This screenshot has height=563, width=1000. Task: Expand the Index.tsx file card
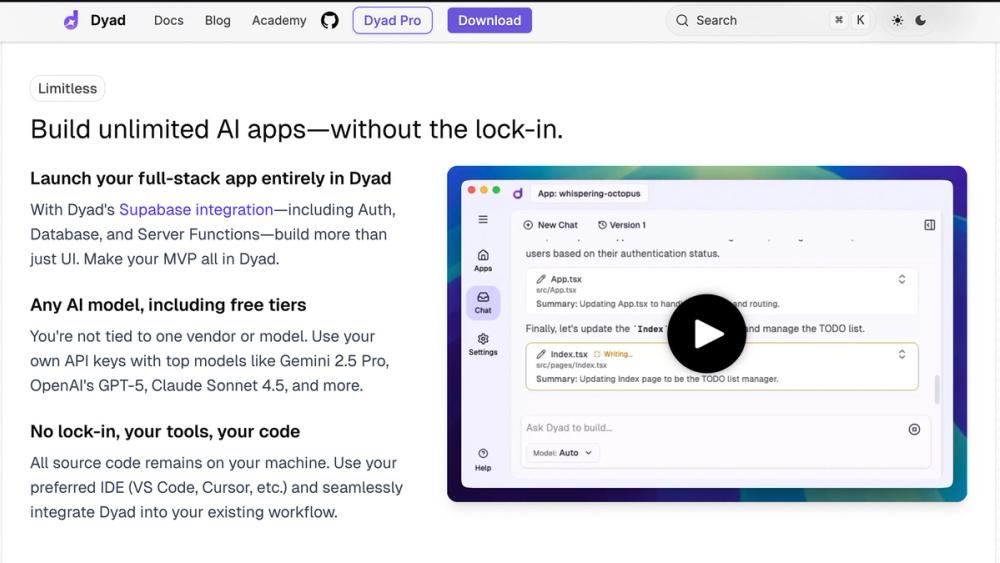click(x=902, y=354)
